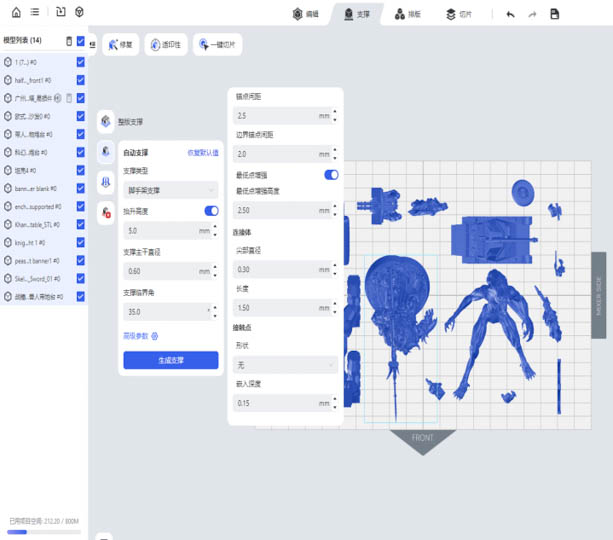Viewport: 613px width, 540px height.
Task: Click the model icon beside knig..ht 1
Action: point(8,242)
